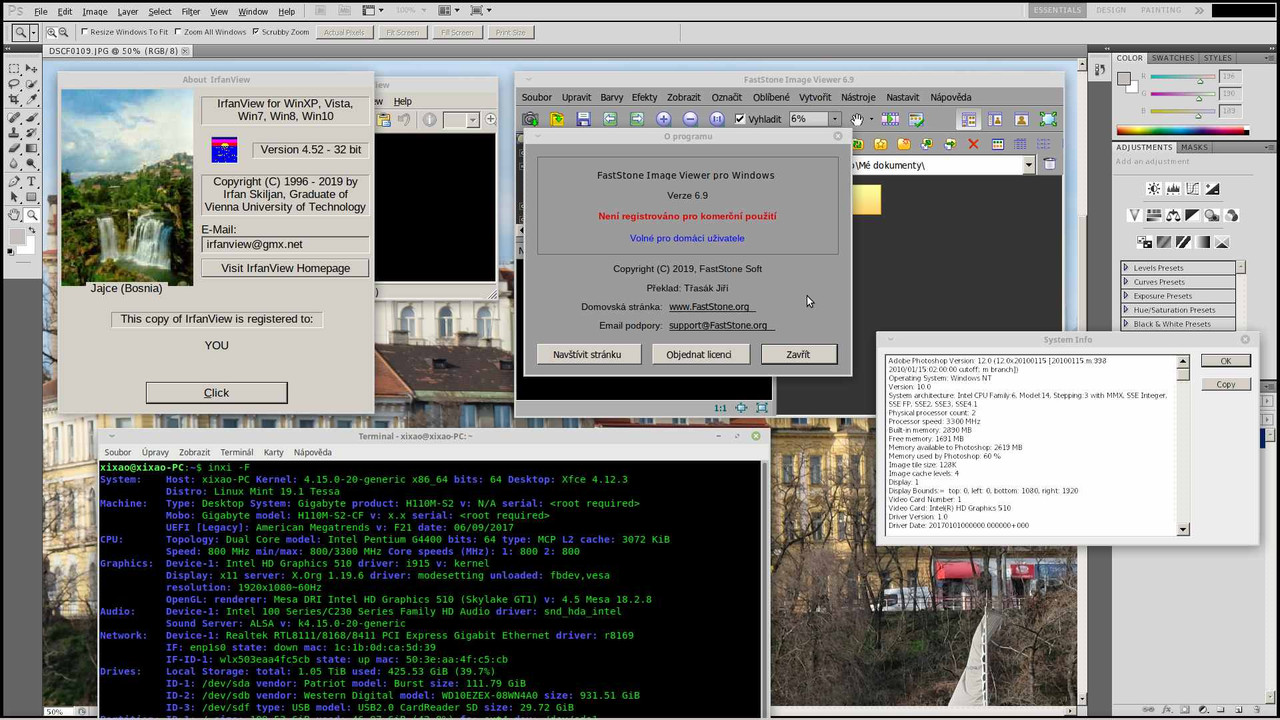Add a Levels adjustment from Adjustments panel

click(x=1174, y=189)
